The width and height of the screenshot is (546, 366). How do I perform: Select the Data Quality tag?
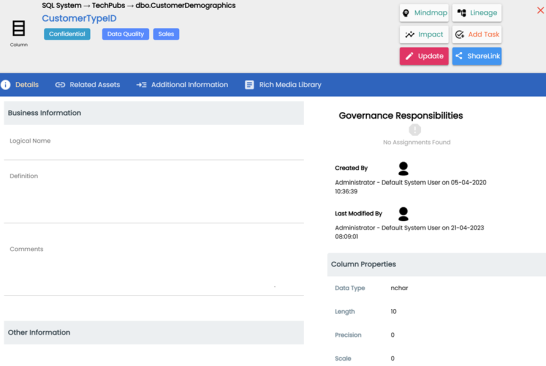(125, 34)
